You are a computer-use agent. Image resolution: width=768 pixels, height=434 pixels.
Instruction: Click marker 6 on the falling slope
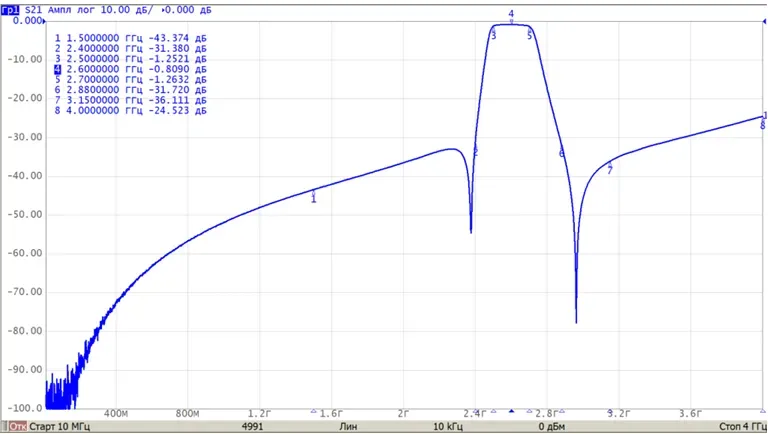pos(562,153)
